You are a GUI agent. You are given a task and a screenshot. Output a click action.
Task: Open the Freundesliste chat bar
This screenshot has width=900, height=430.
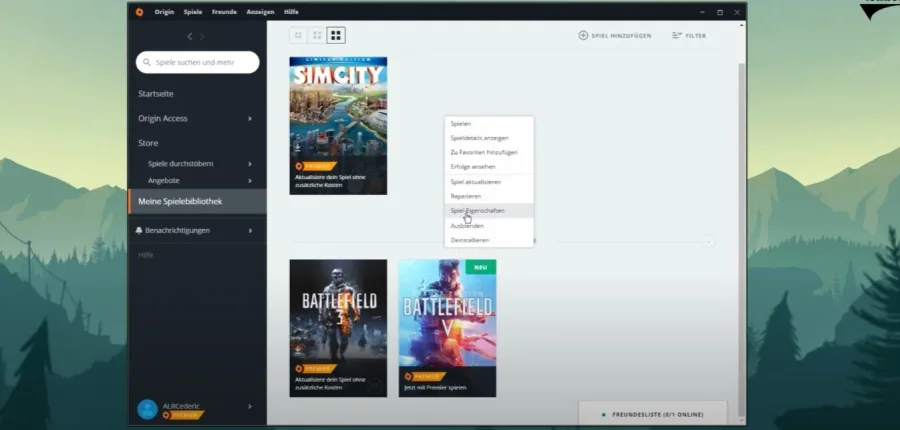click(653, 414)
